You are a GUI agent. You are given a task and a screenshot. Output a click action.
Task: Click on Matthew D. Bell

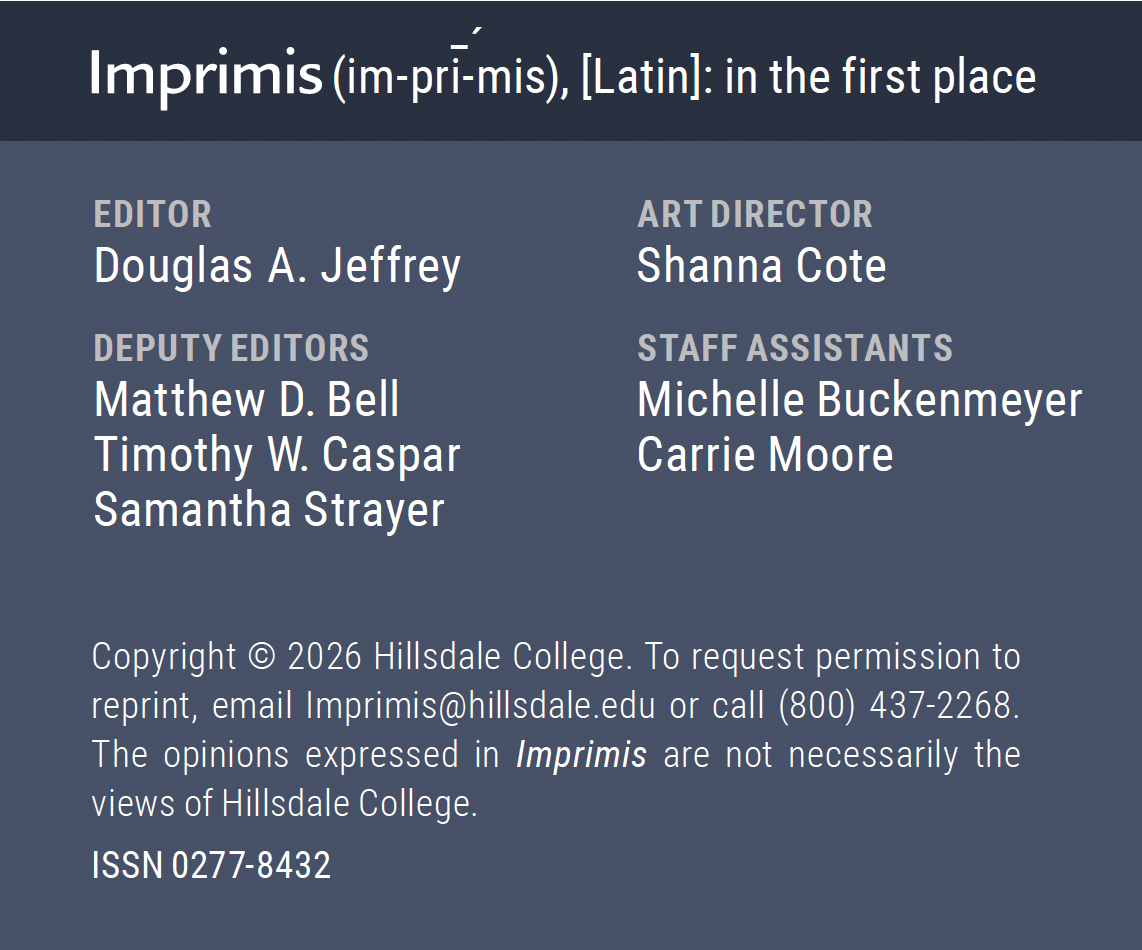pyautogui.click(x=246, y=400)
